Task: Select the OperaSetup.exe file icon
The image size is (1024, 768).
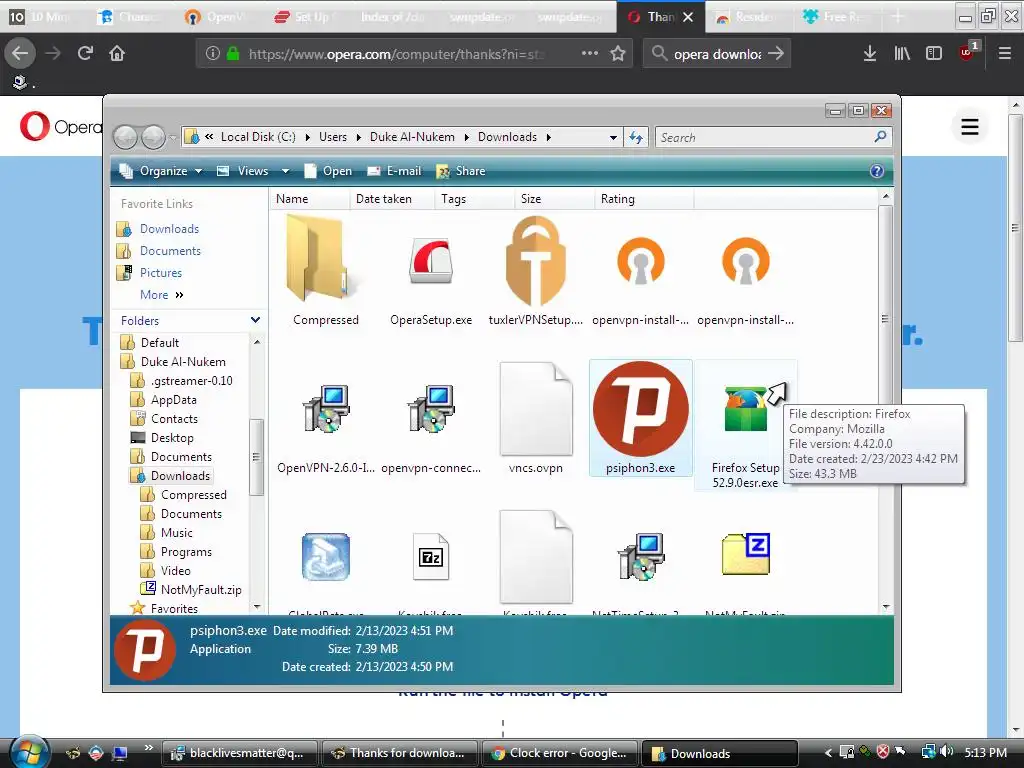Action: [430, 261]
